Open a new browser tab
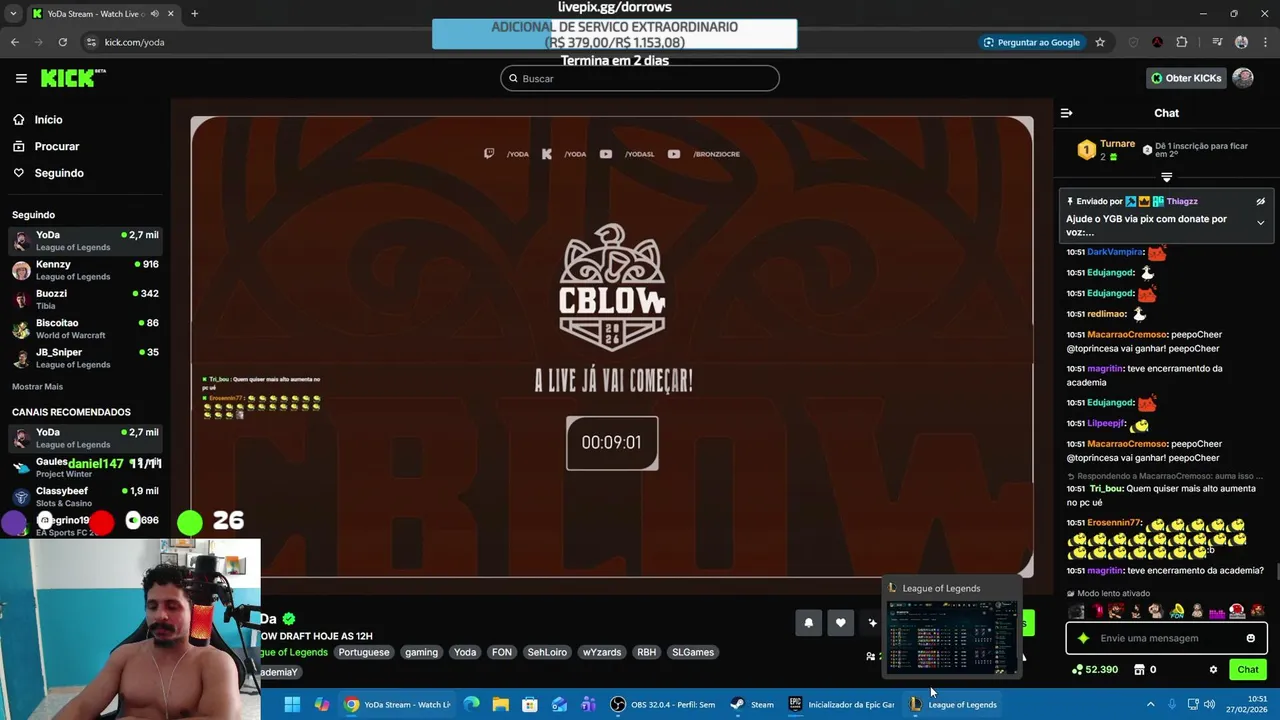This screenshot has width=1280, height=720. coord(194,14)
